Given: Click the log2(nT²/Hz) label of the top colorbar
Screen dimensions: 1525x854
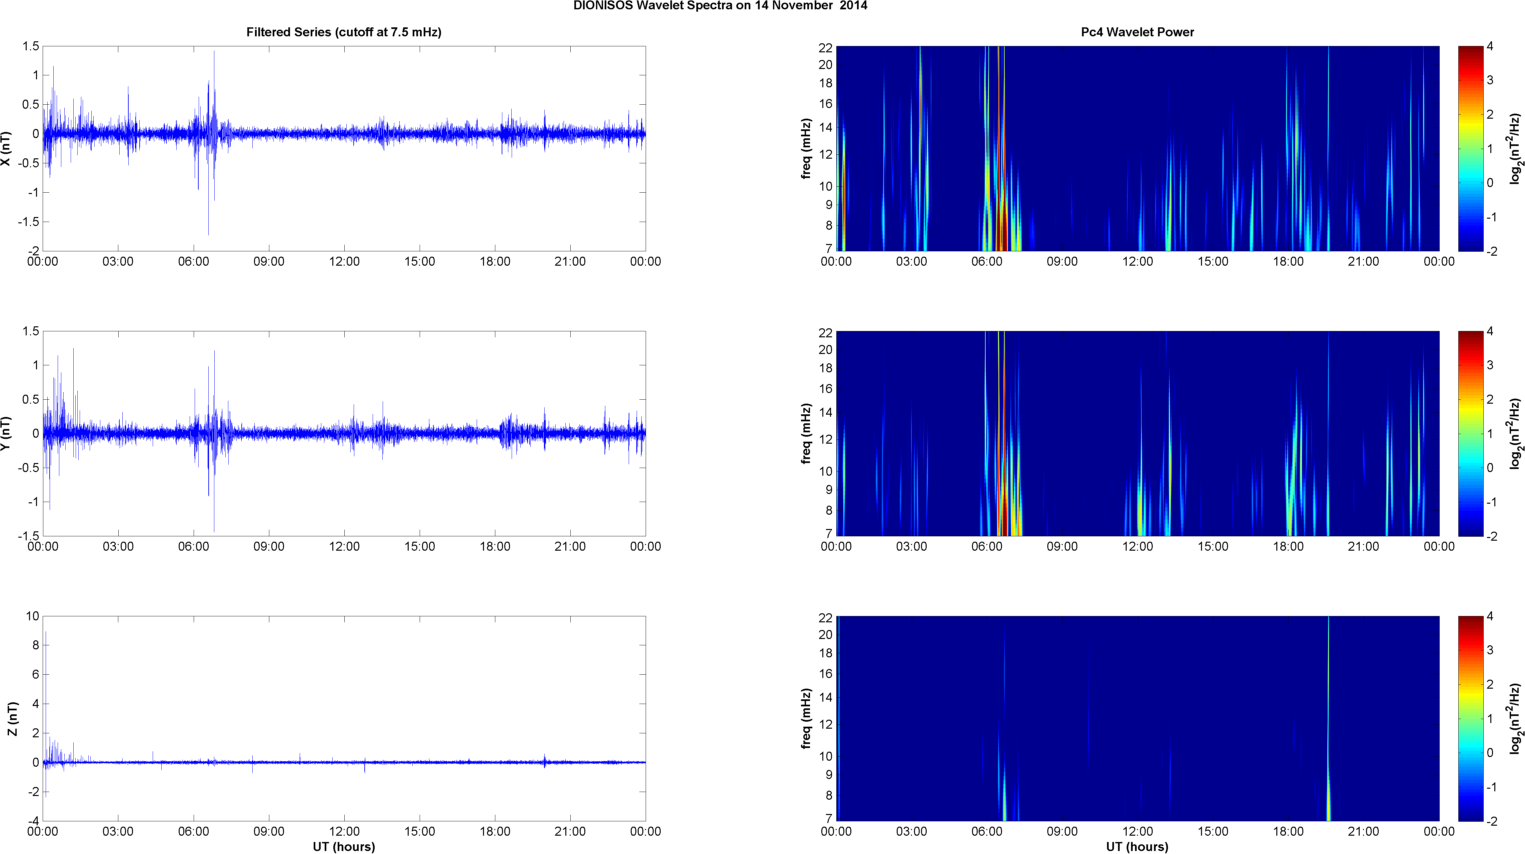Looking at the screenshot, I should pyautogui.click(x=1516, y=148).
